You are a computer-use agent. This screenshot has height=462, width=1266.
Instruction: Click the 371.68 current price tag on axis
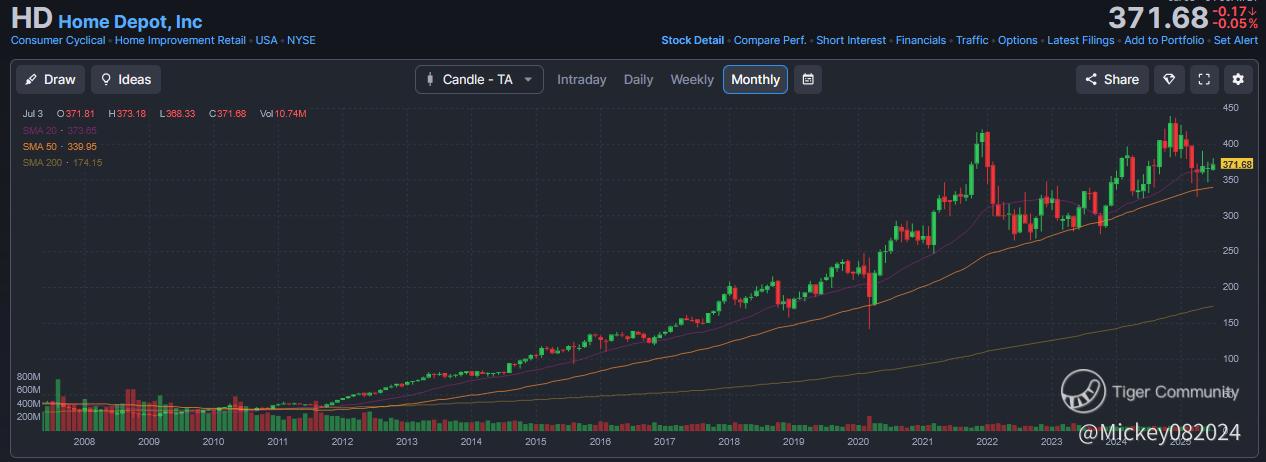1237,164
